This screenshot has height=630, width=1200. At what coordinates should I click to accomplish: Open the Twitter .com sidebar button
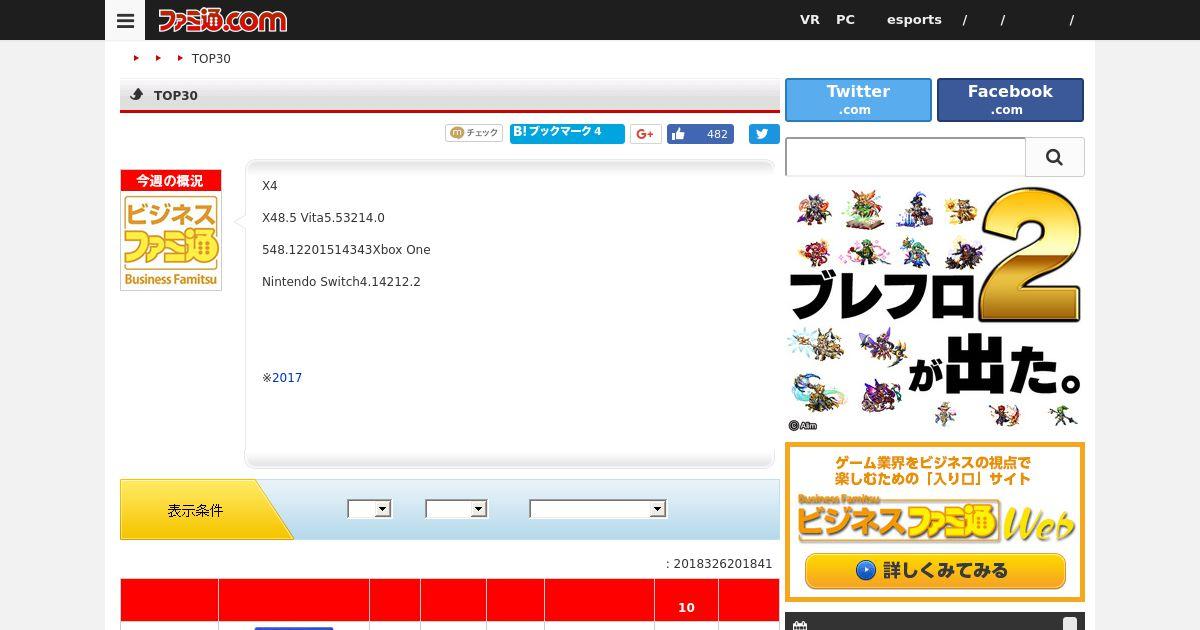(x=858, y=100)
